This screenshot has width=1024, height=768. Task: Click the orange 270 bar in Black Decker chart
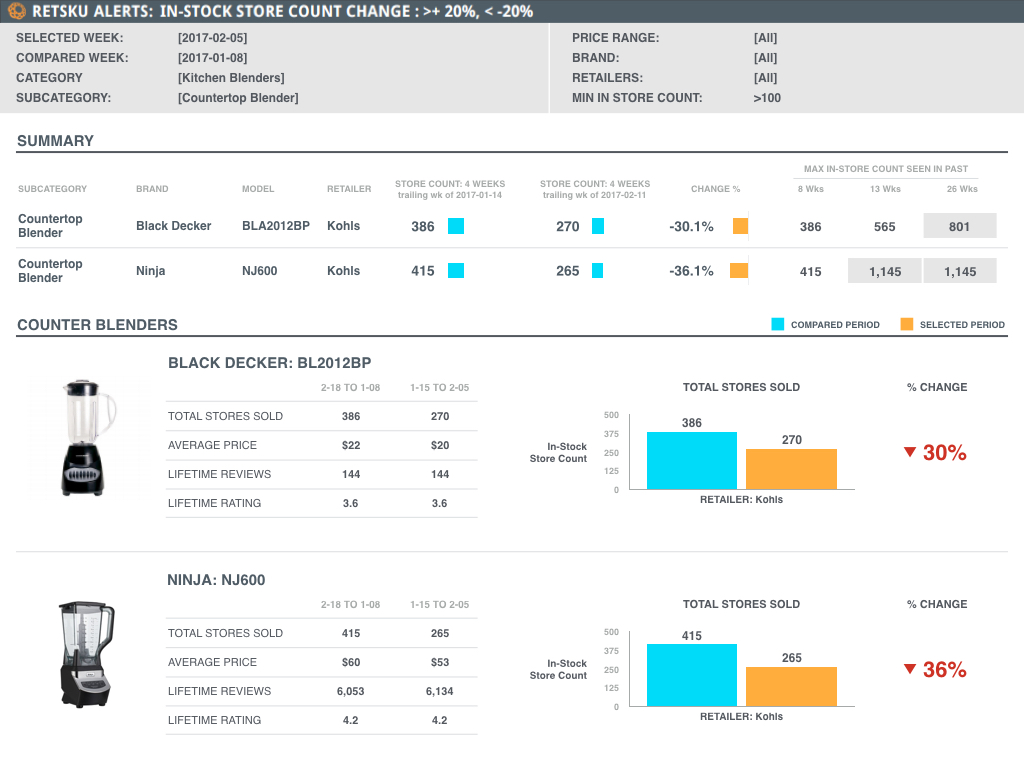pyautogui.click(x=792, y=469)
